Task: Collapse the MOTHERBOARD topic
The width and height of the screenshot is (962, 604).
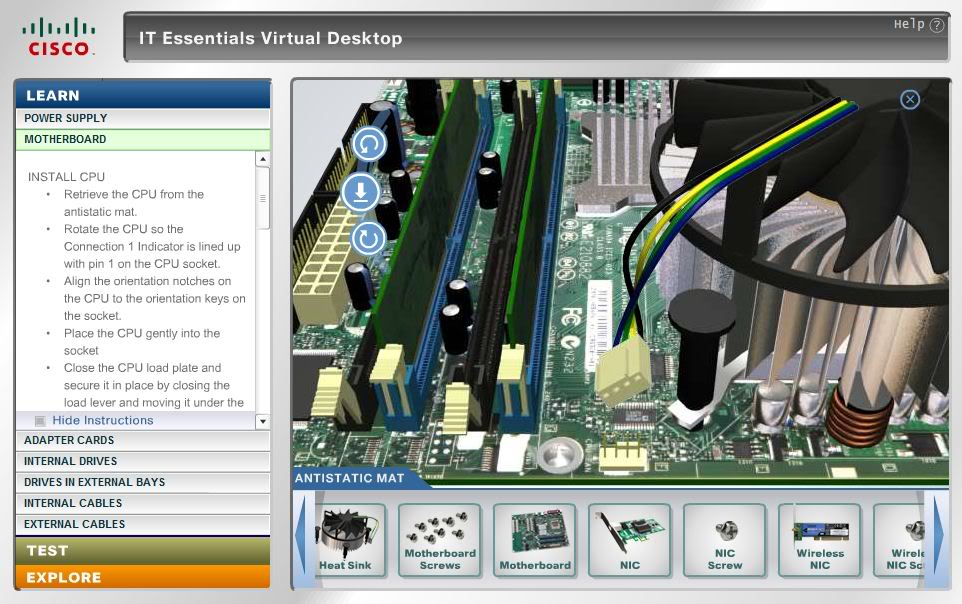Action: tap(142, 139)
